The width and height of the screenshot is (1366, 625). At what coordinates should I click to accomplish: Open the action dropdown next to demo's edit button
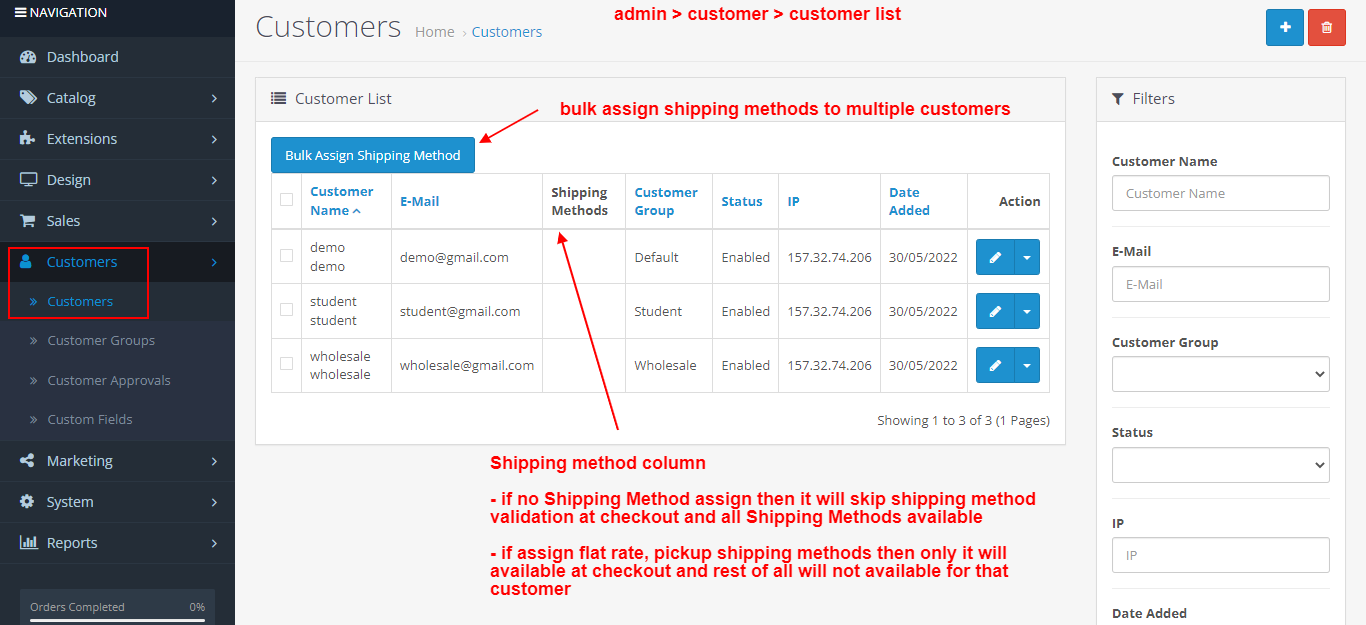click(x=1028, y=256)
